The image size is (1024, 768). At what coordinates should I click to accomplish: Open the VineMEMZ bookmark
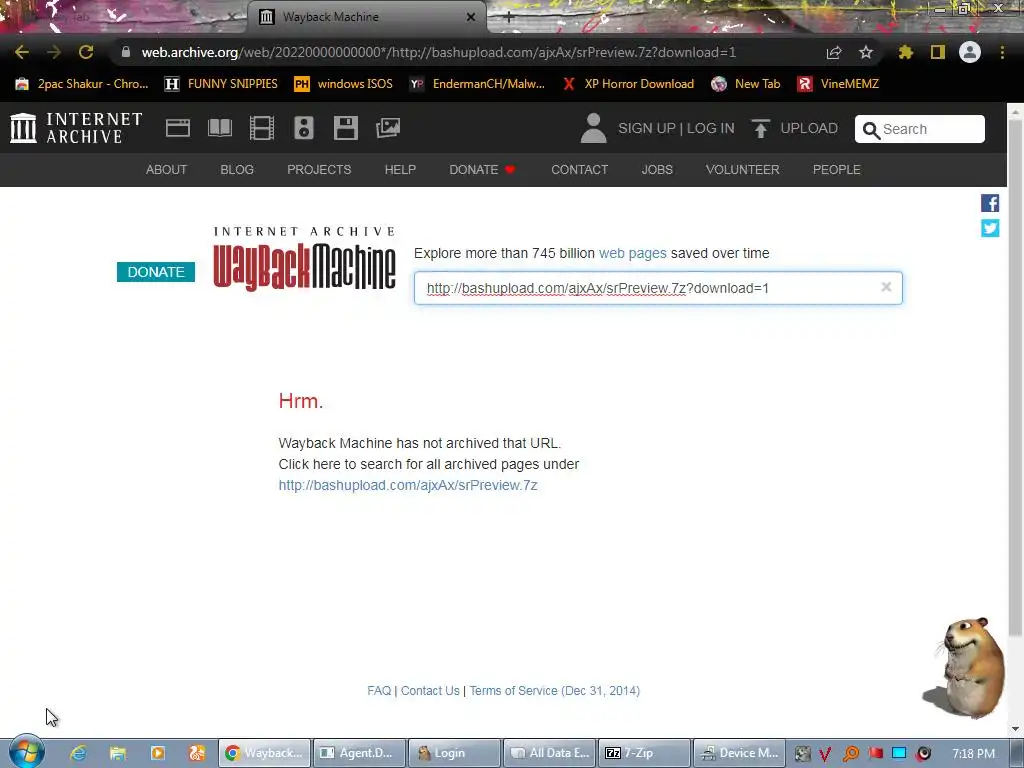click(838, 84)
